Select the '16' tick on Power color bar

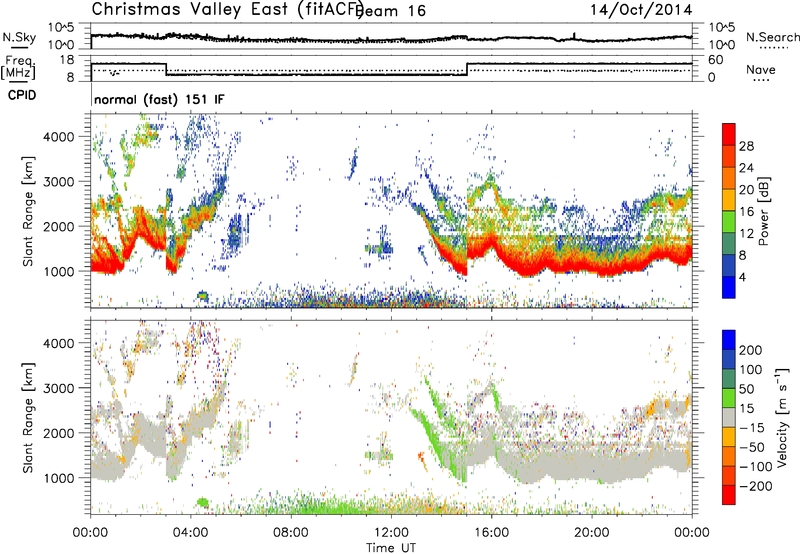click(x=746, y=211)
